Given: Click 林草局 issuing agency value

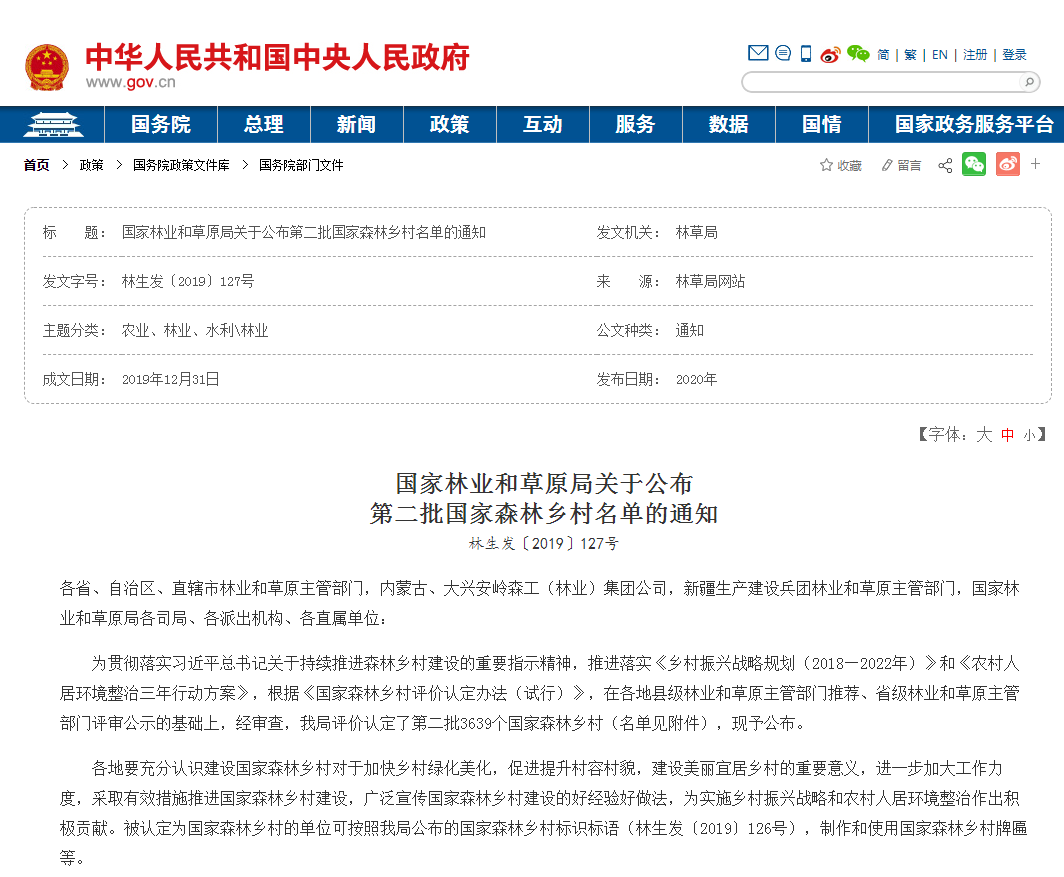Looking at the screenshot, I should tap(697, 233).
